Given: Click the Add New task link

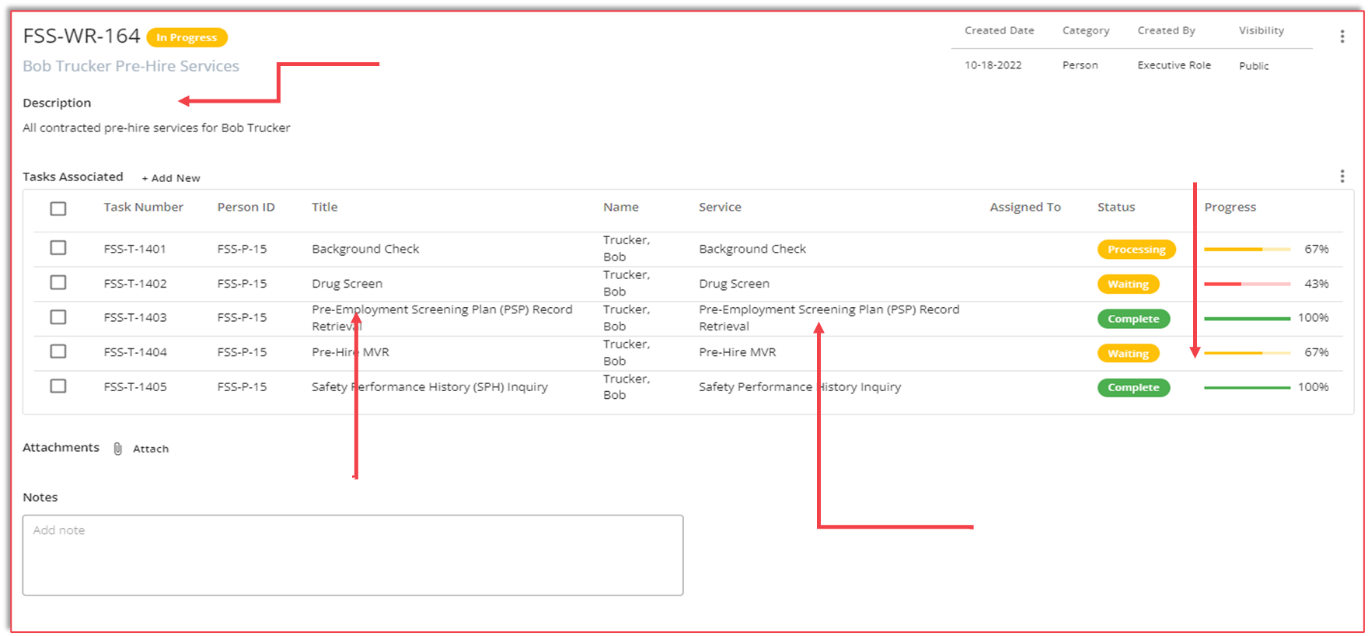Looking at the screenshot, I should 170,177.
